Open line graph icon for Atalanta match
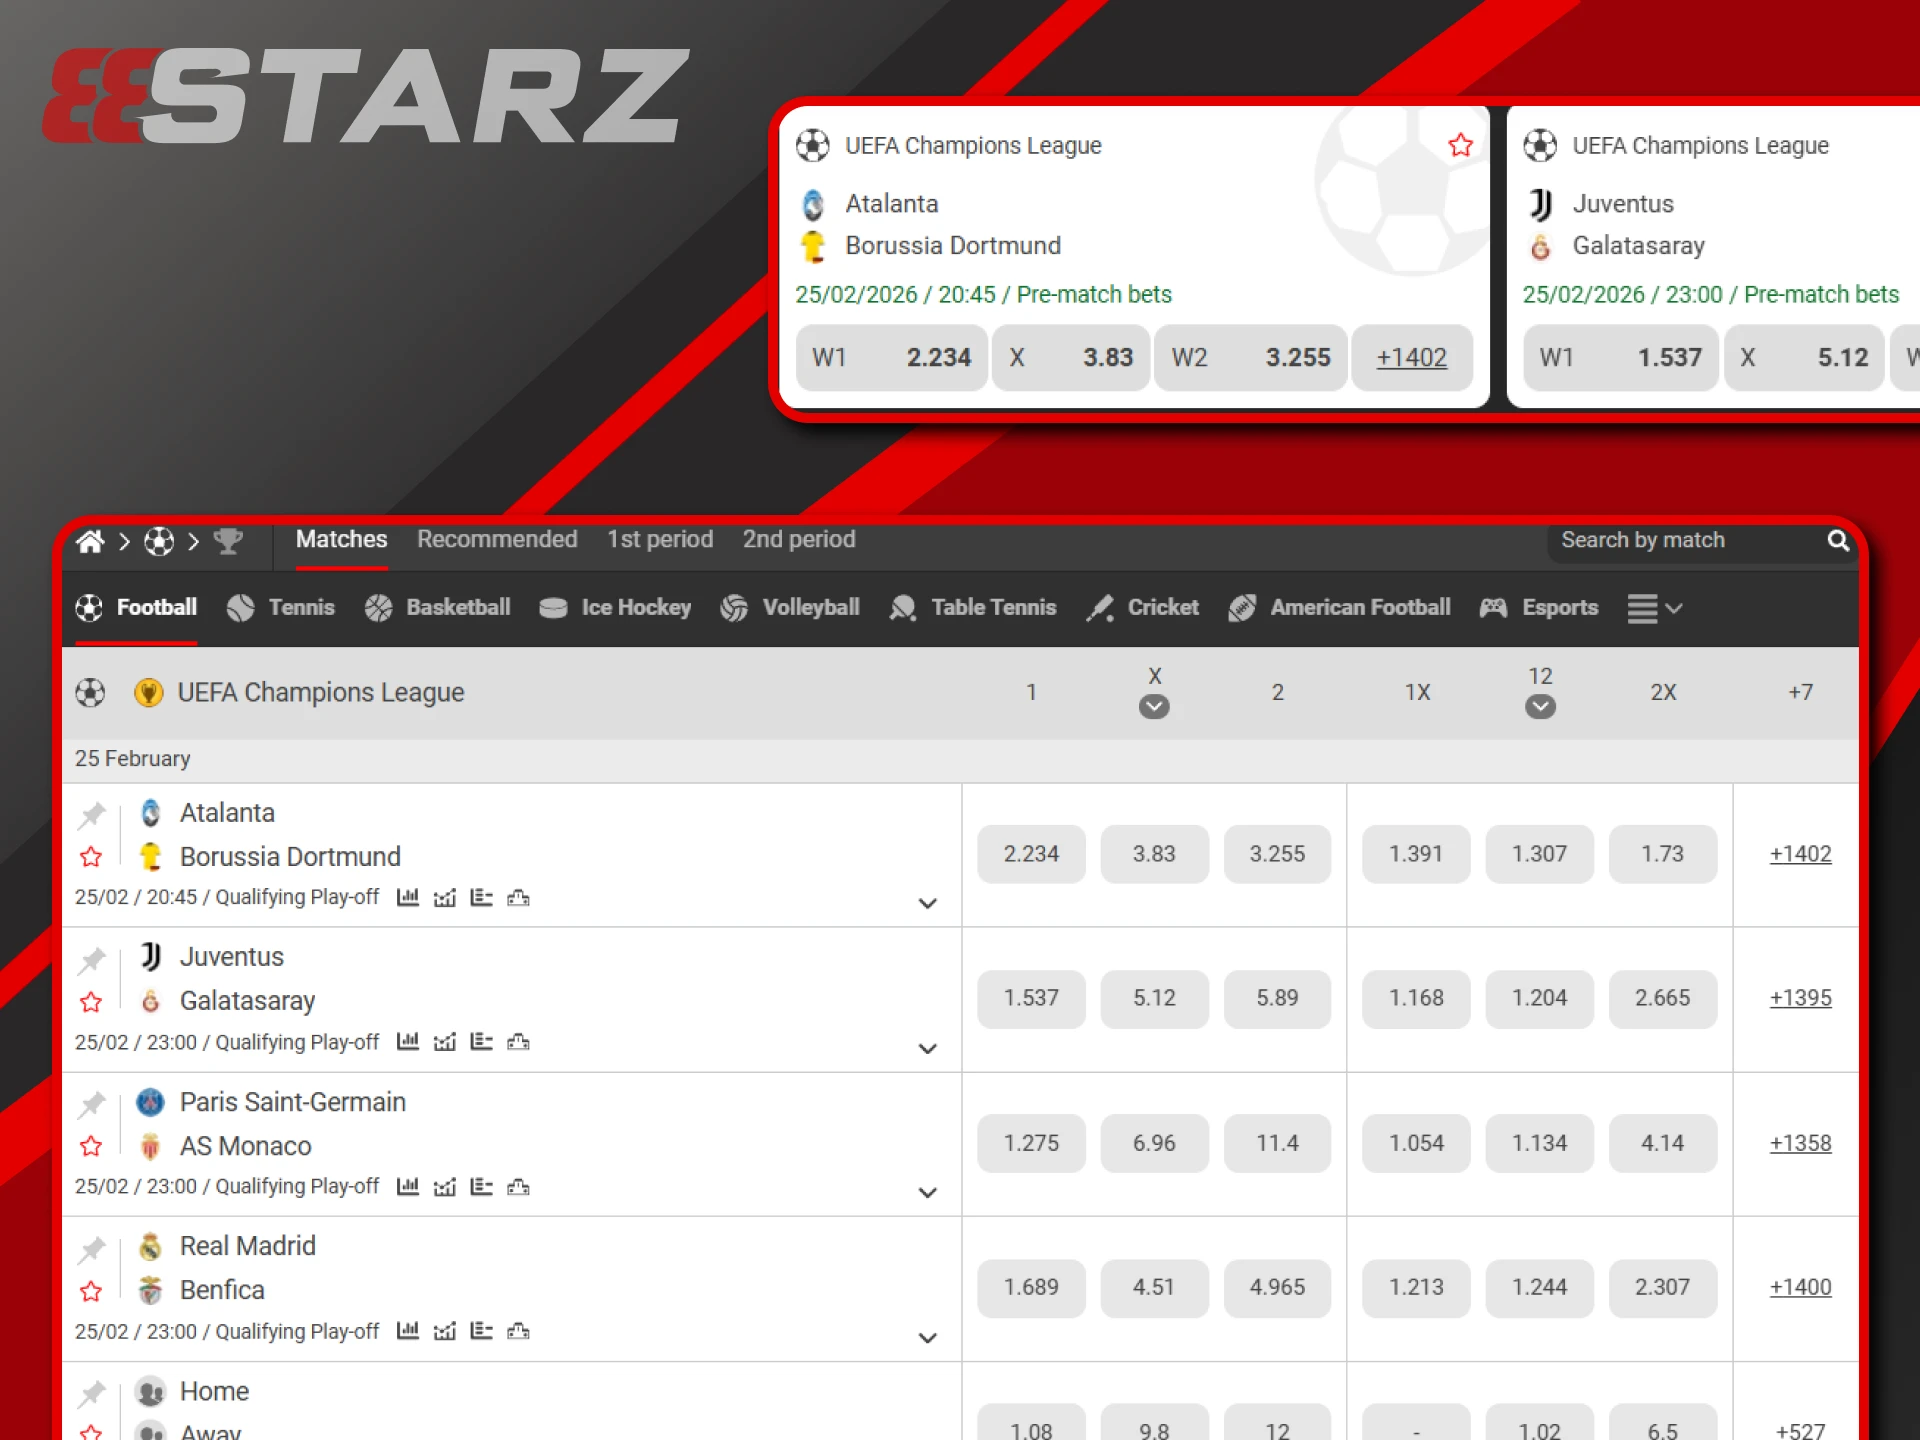The width and height of the screenshot is (1920, 1440). [x=445, y=897]
